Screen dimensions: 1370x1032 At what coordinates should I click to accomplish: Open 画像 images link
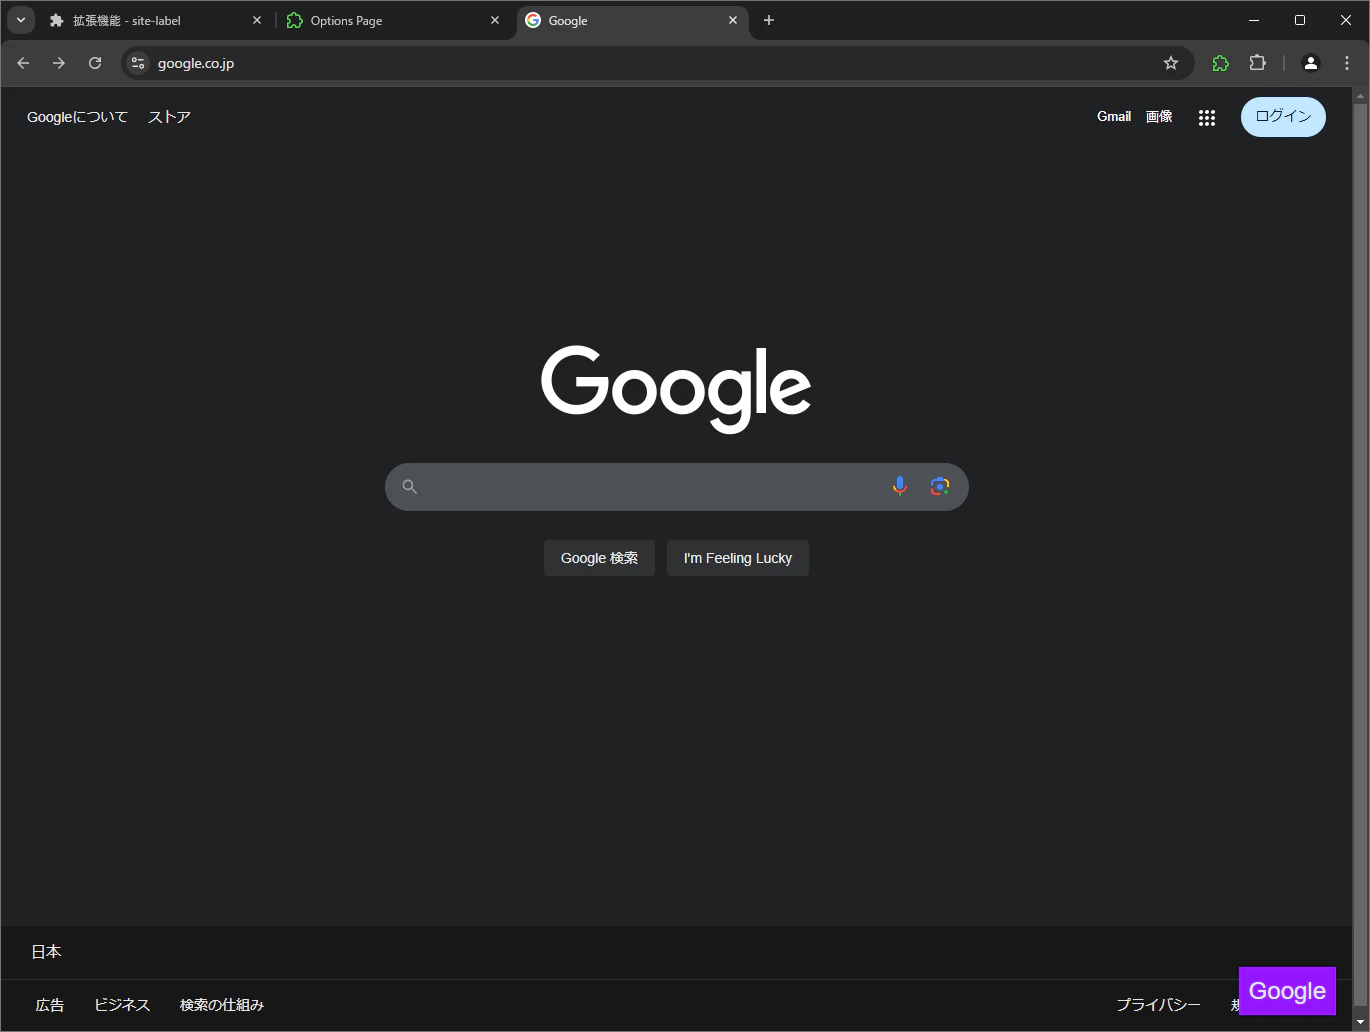point(1159,117)
